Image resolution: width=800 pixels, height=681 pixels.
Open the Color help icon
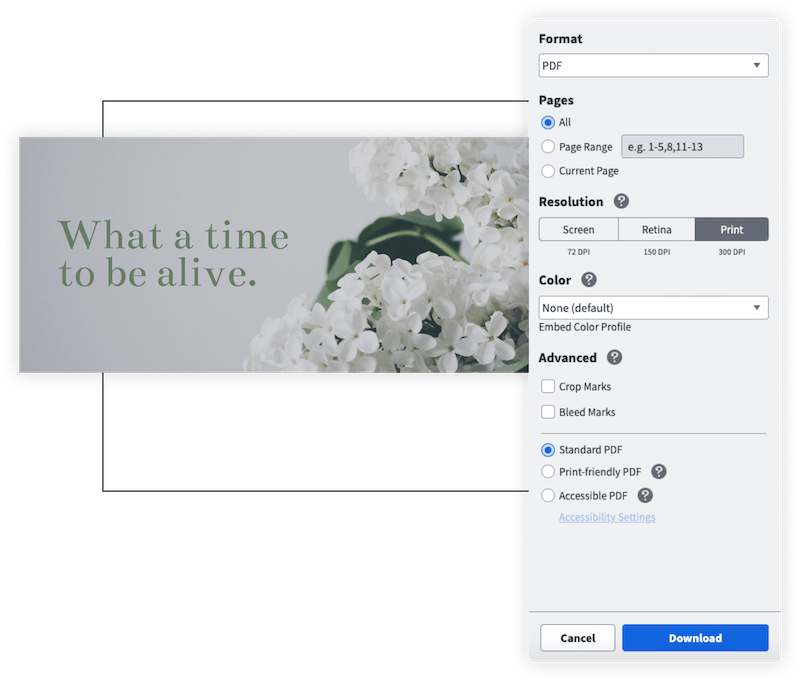(589, 280)
